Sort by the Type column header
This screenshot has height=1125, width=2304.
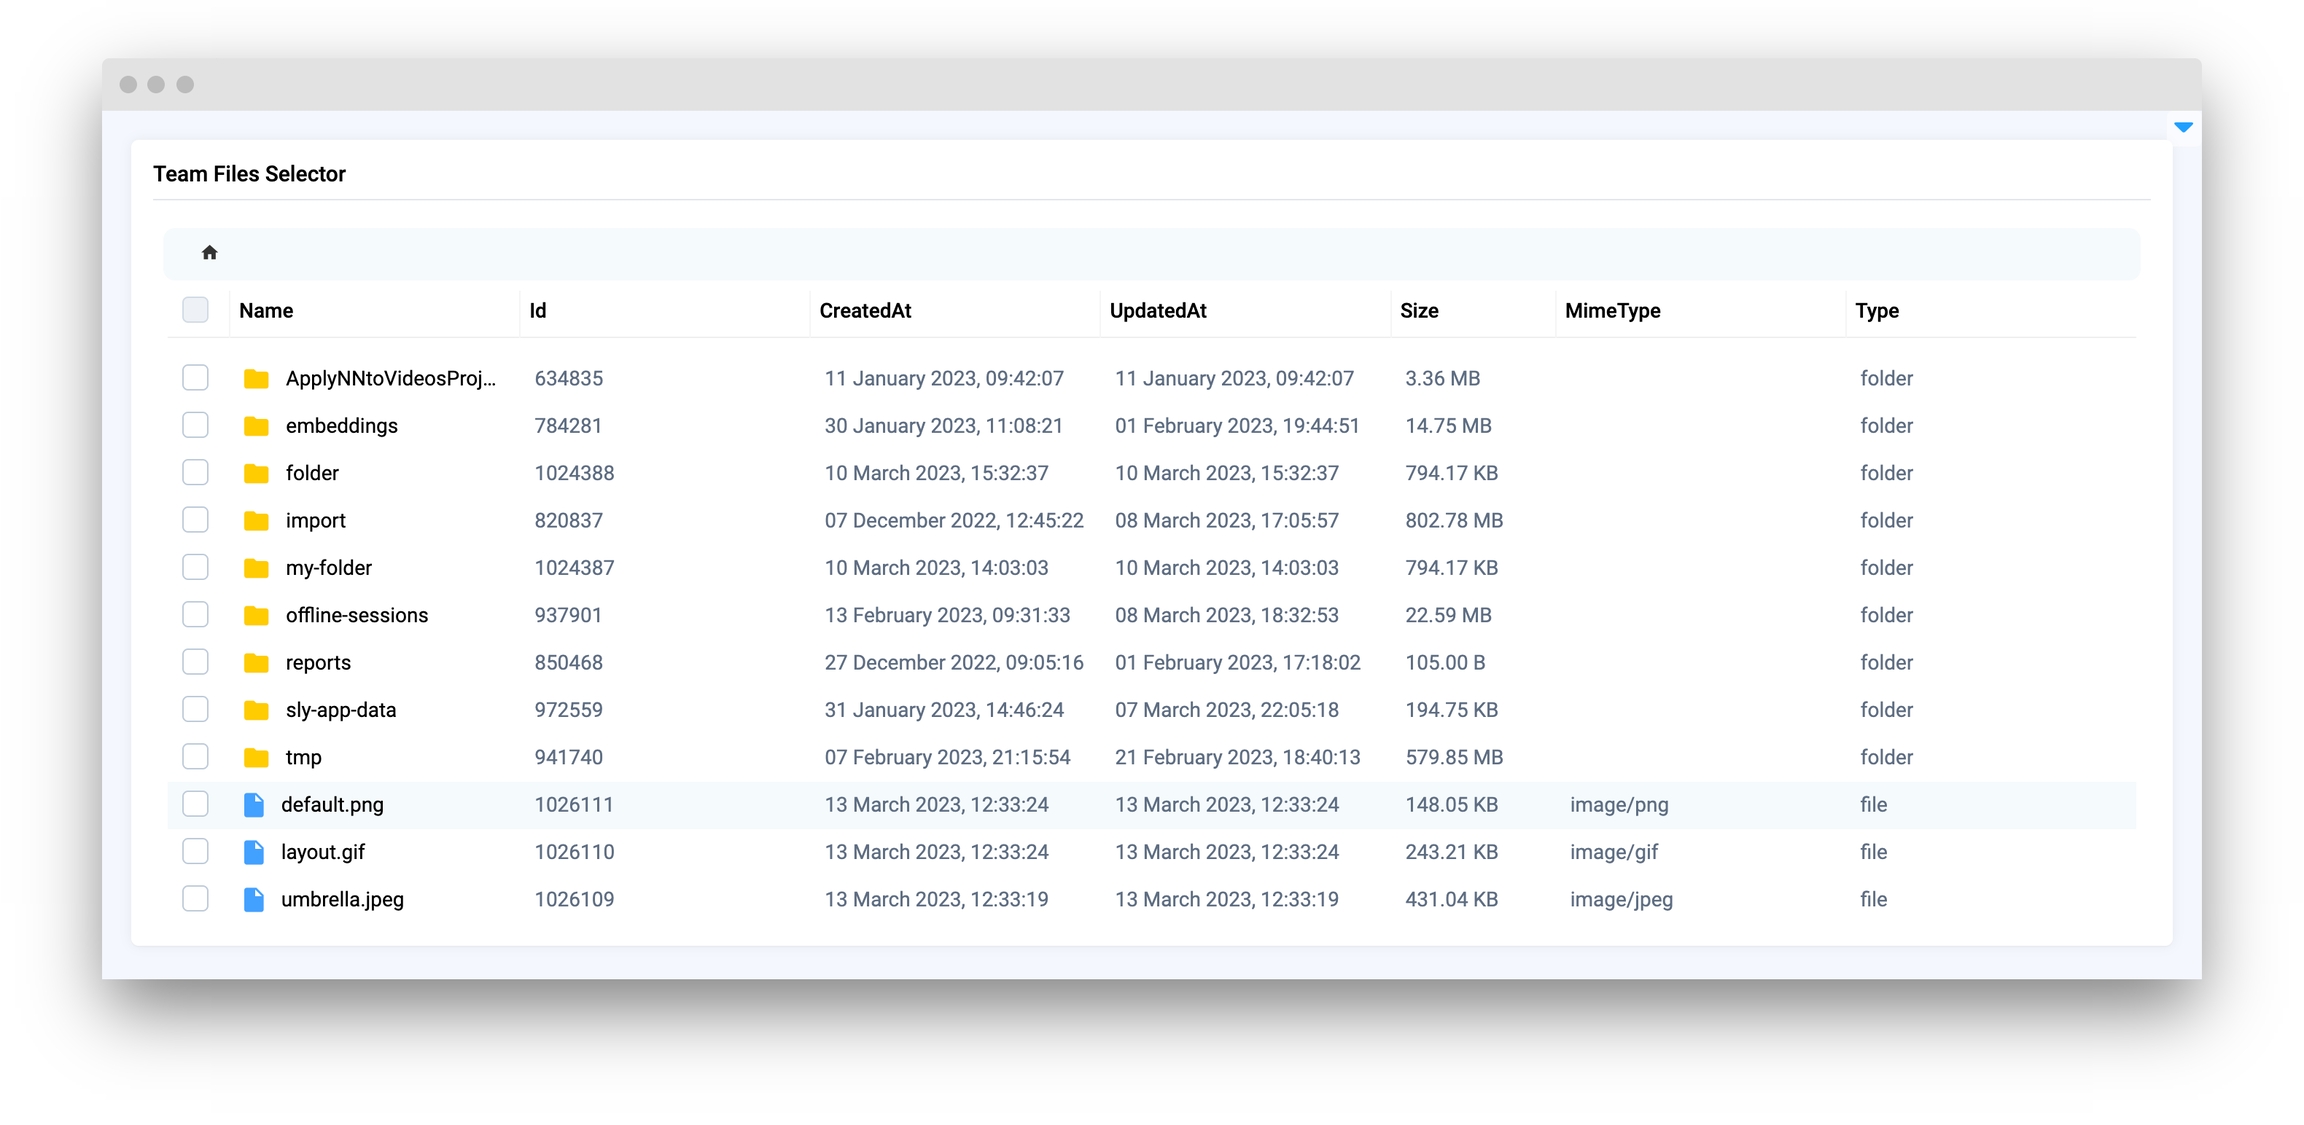pos(1877,311)
